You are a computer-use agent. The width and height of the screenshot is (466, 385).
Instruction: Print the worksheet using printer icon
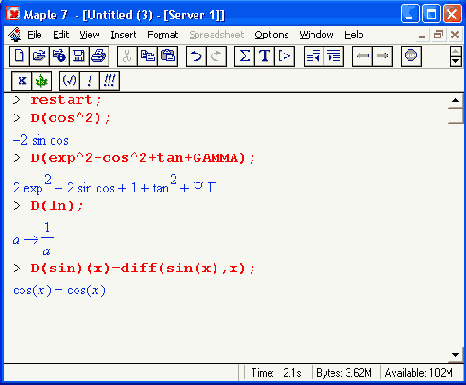point(99,56)
